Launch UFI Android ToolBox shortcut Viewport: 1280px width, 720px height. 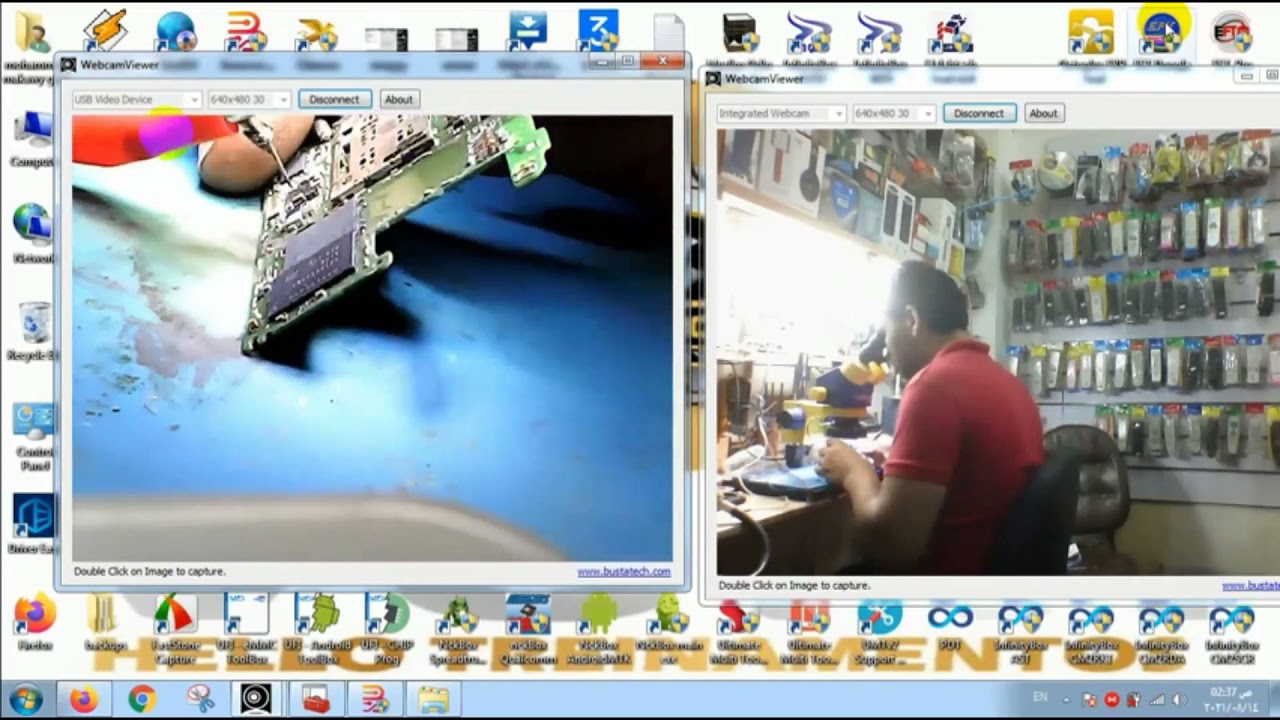(317, 628)
